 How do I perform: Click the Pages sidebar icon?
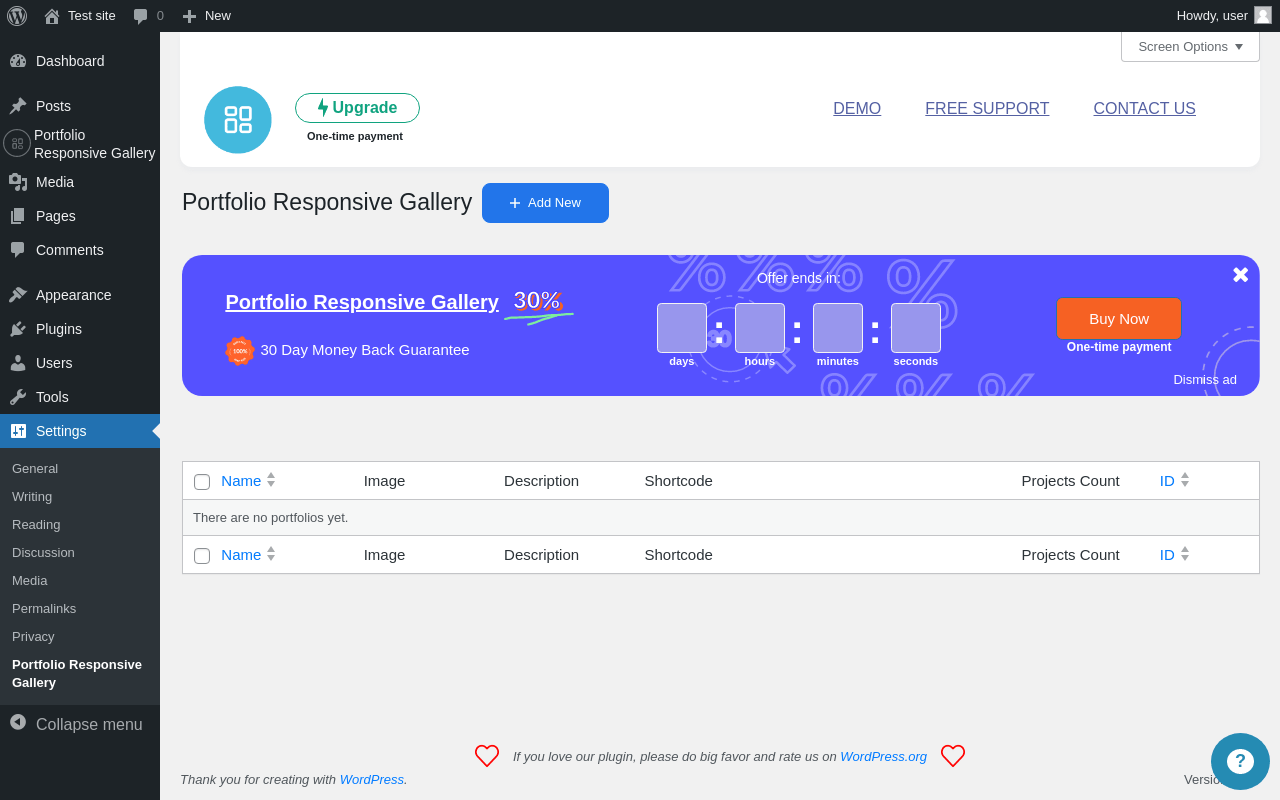18,216
